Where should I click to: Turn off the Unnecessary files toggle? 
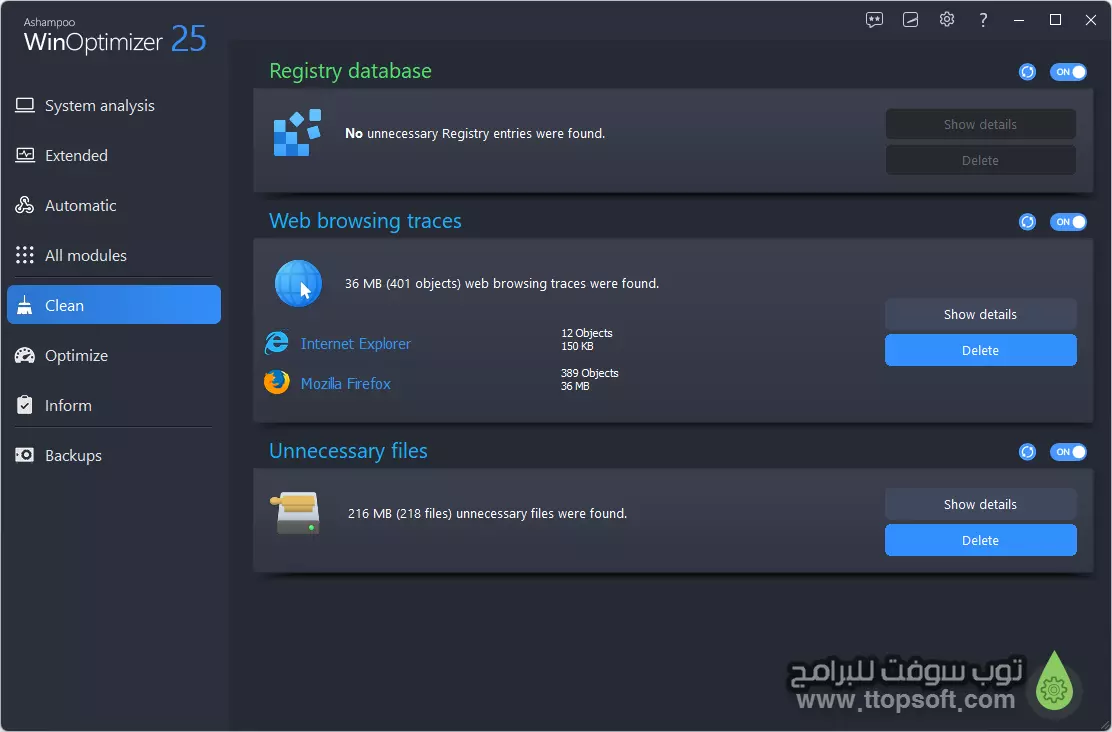click(1068, 452)
